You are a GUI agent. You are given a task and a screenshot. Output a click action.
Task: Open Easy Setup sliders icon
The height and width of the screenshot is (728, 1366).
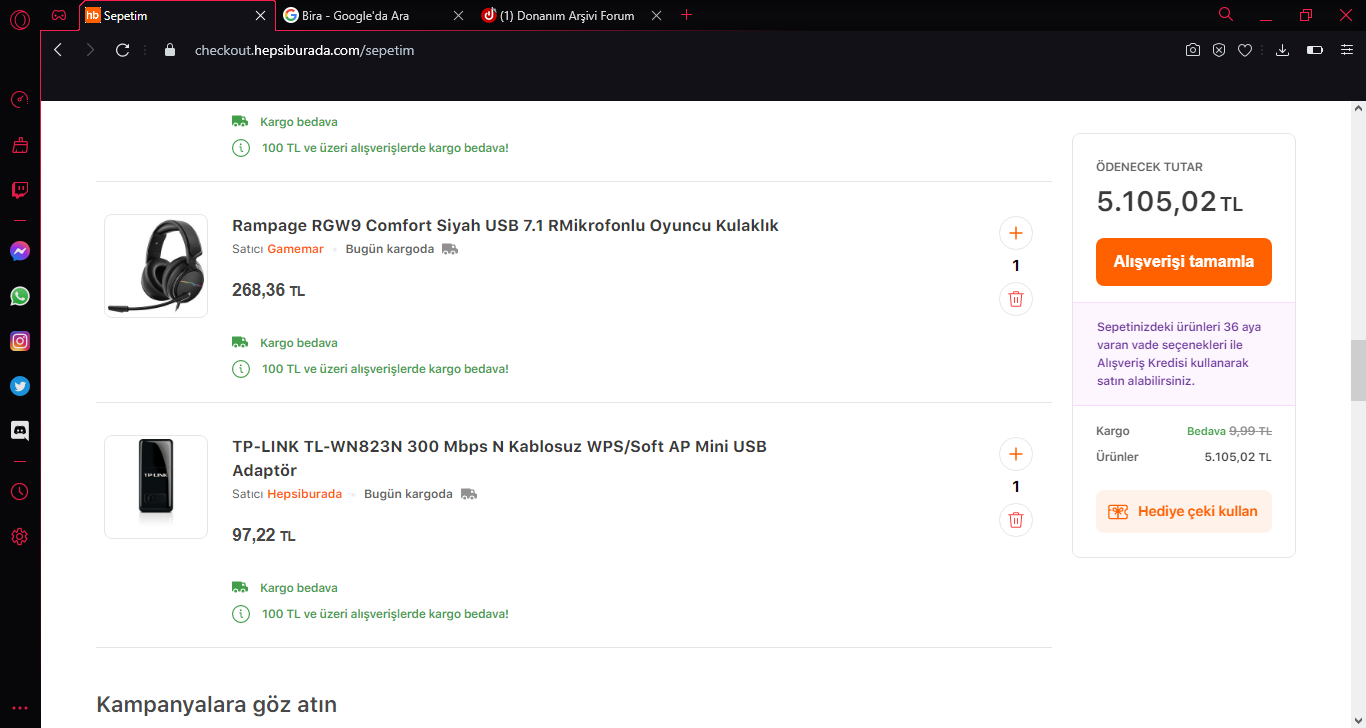(1347, 50)
